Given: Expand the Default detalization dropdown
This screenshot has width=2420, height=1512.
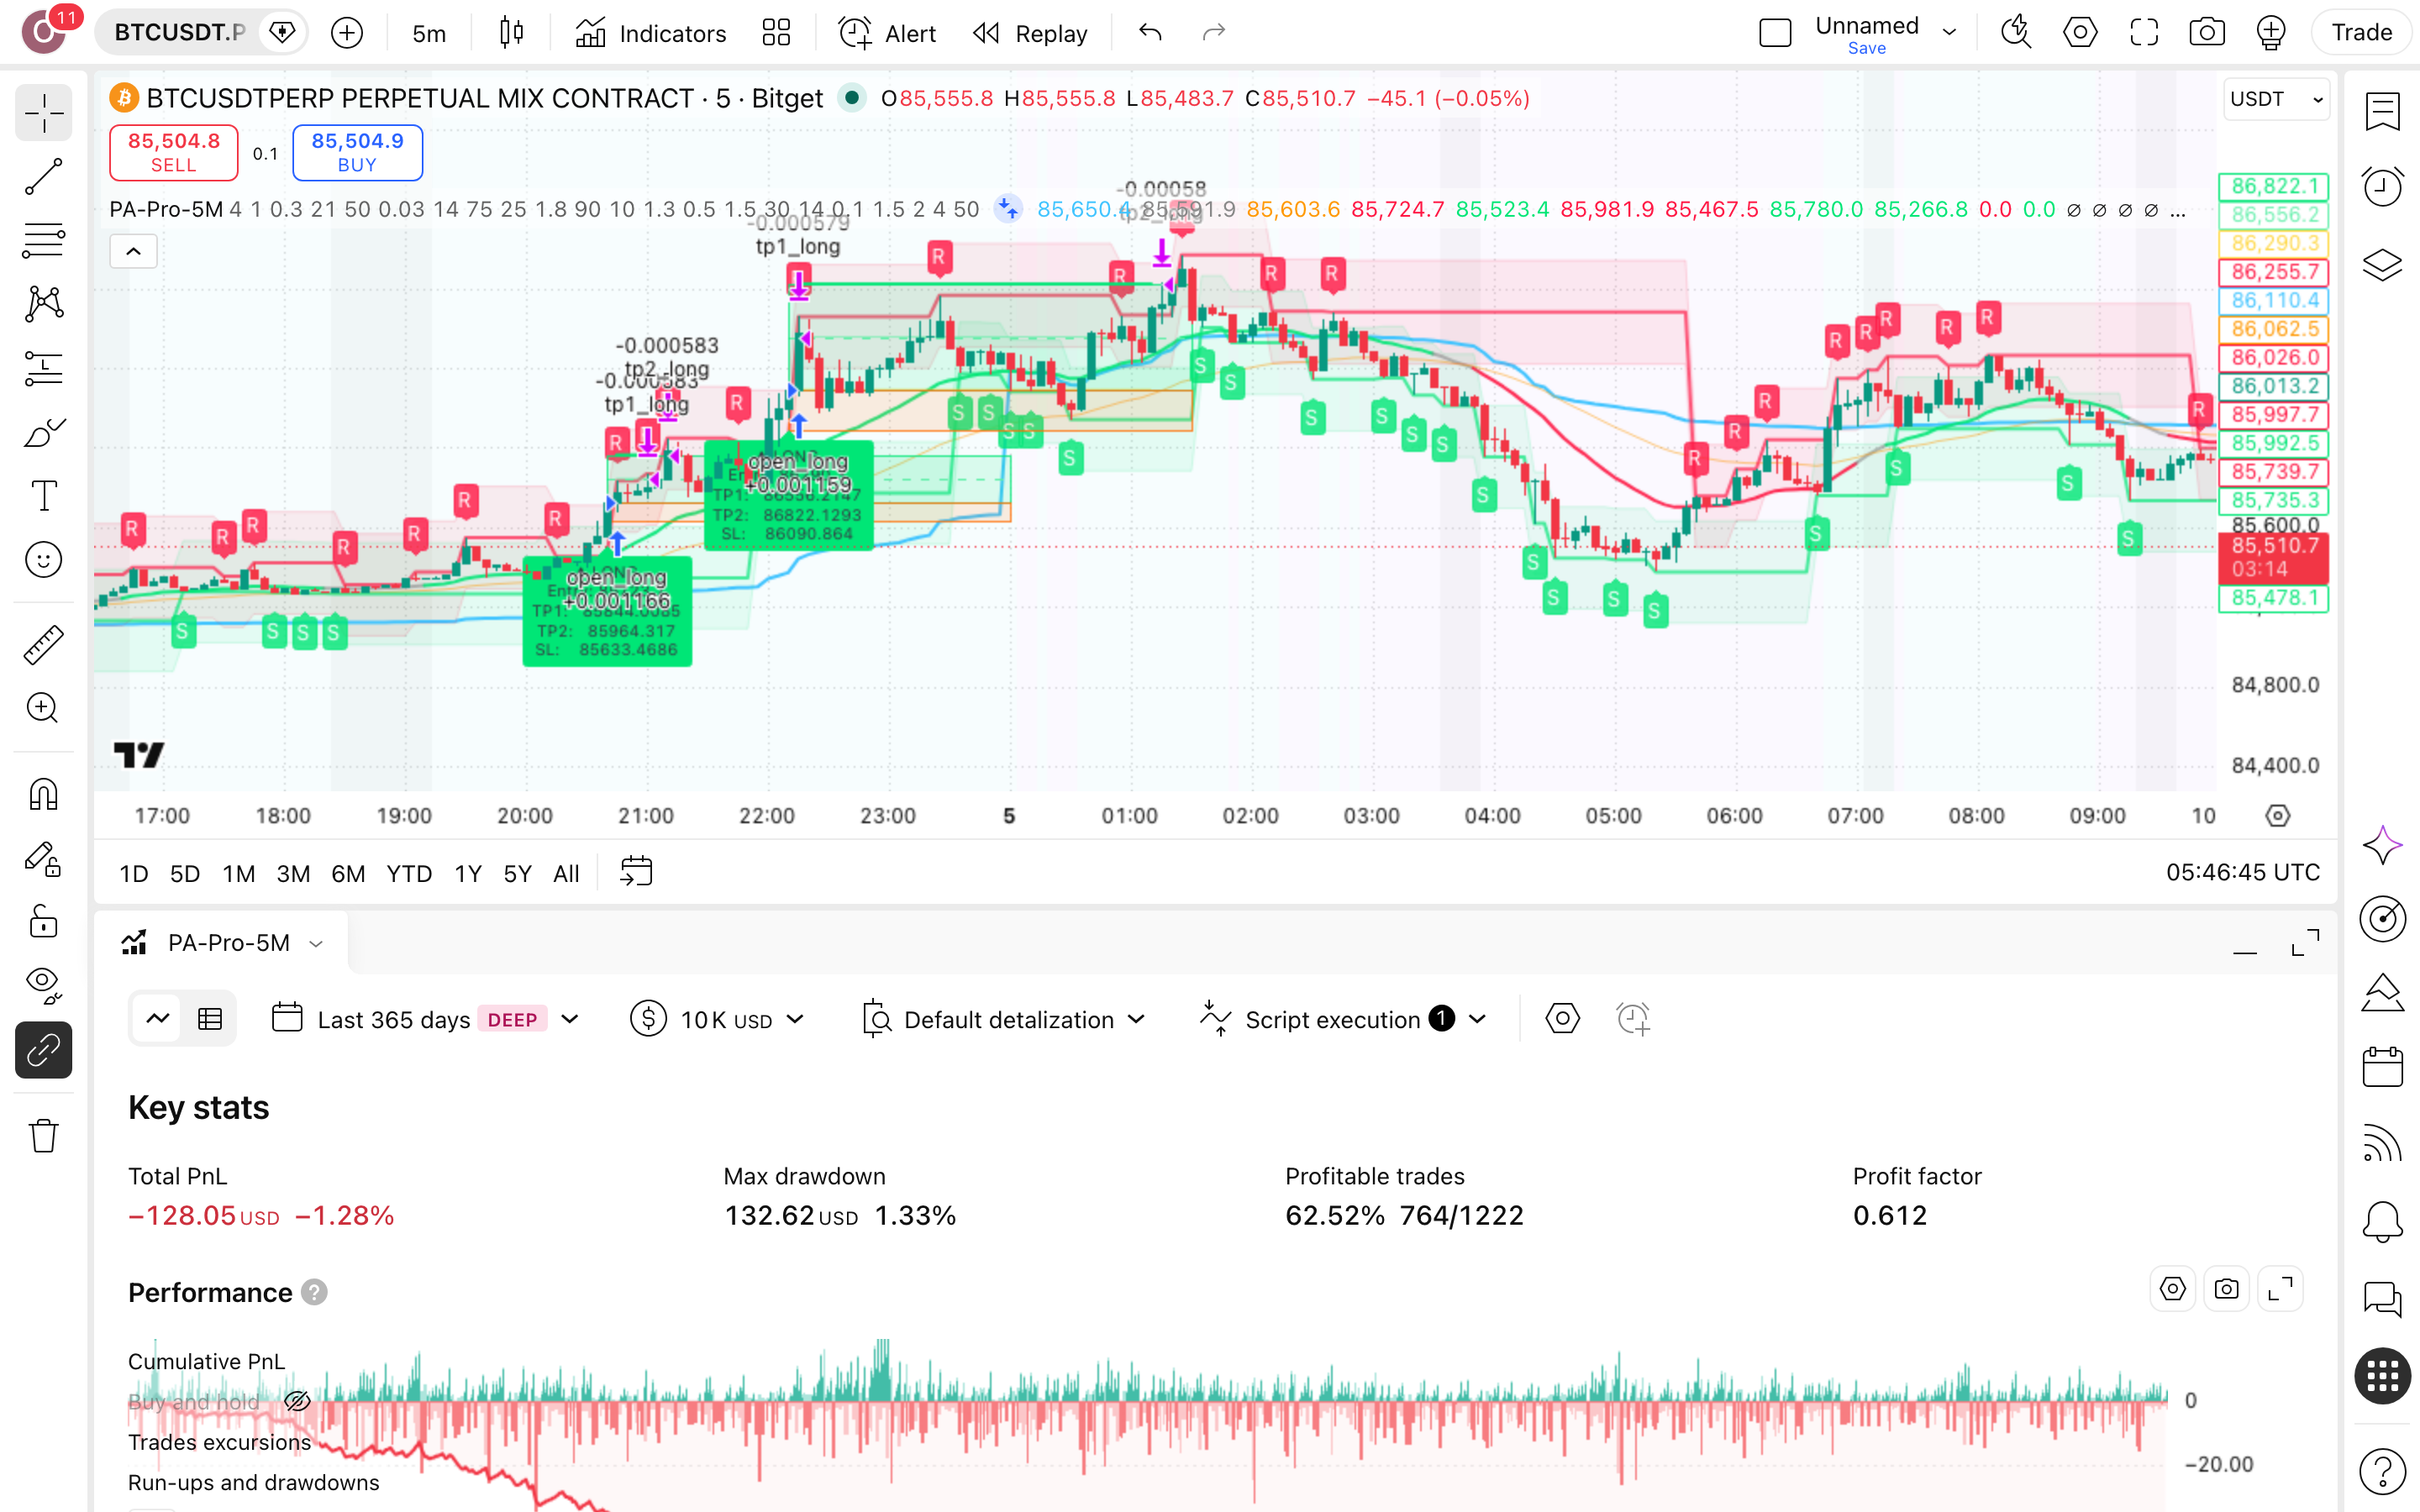Looking at the screenshot, I should tap(1003, 1019).
